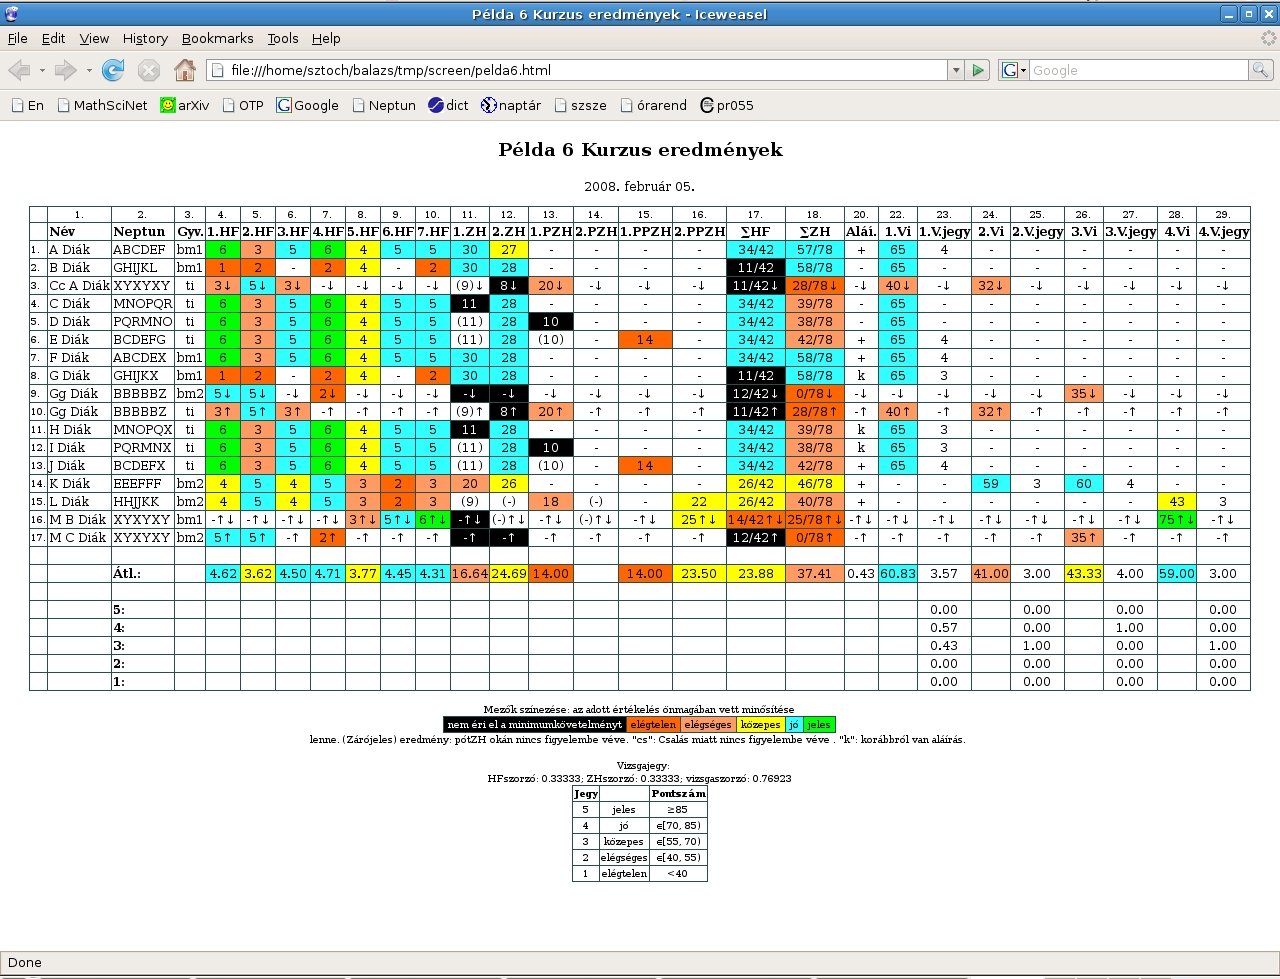Go to the Home page

coord(185,71)
